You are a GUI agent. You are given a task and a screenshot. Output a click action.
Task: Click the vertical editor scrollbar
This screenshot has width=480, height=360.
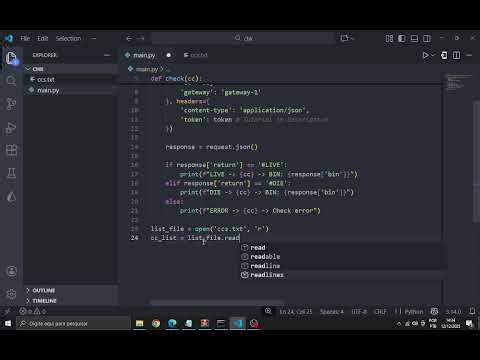[476, 162]
